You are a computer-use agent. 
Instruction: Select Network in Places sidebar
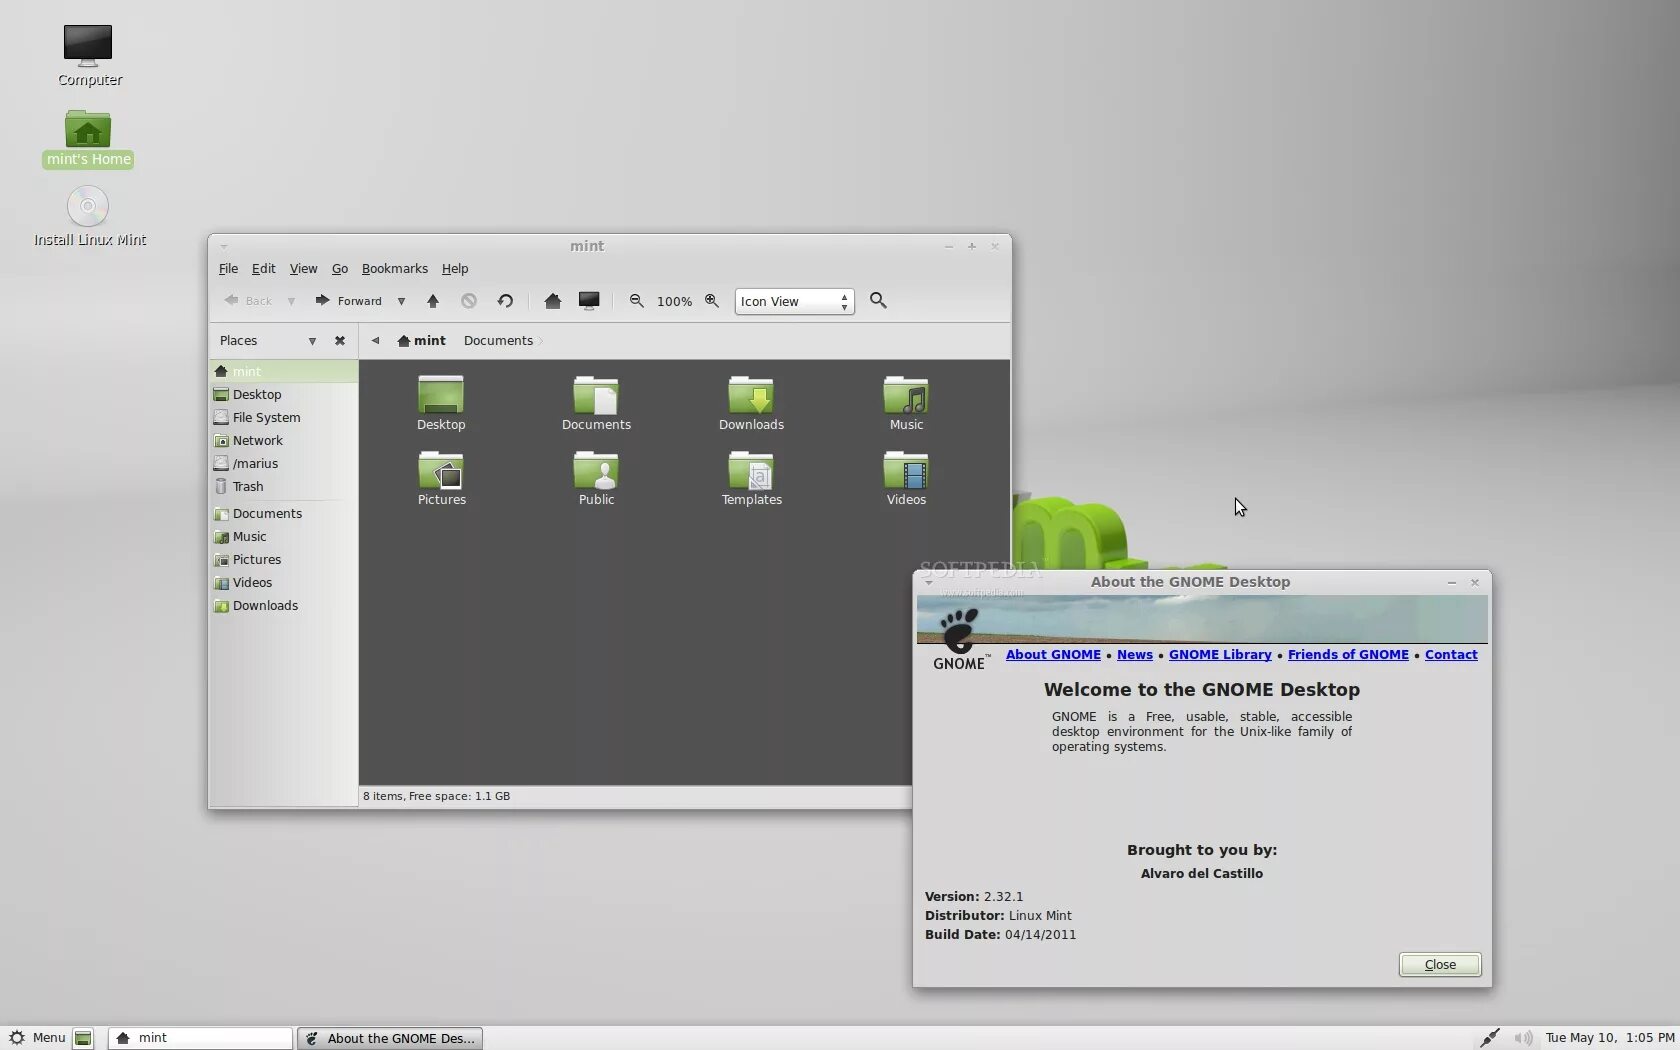(x=284, y=441)
